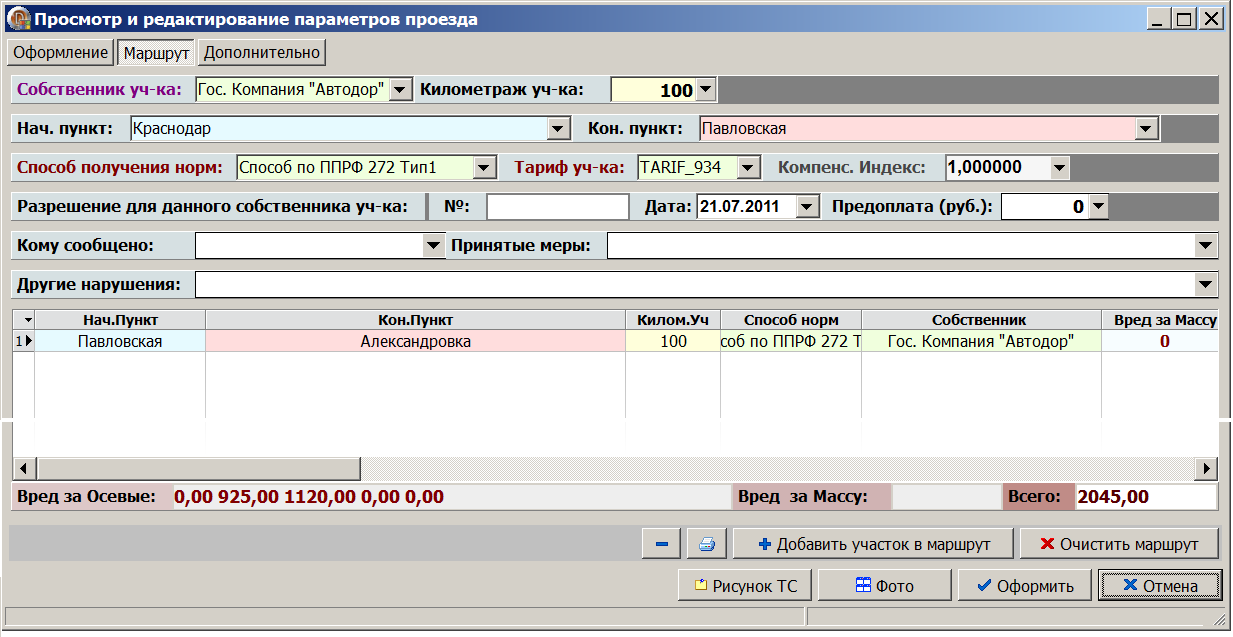
Task: Click the grid's top-left corner selector arrow
Action: tap(23, 320)
